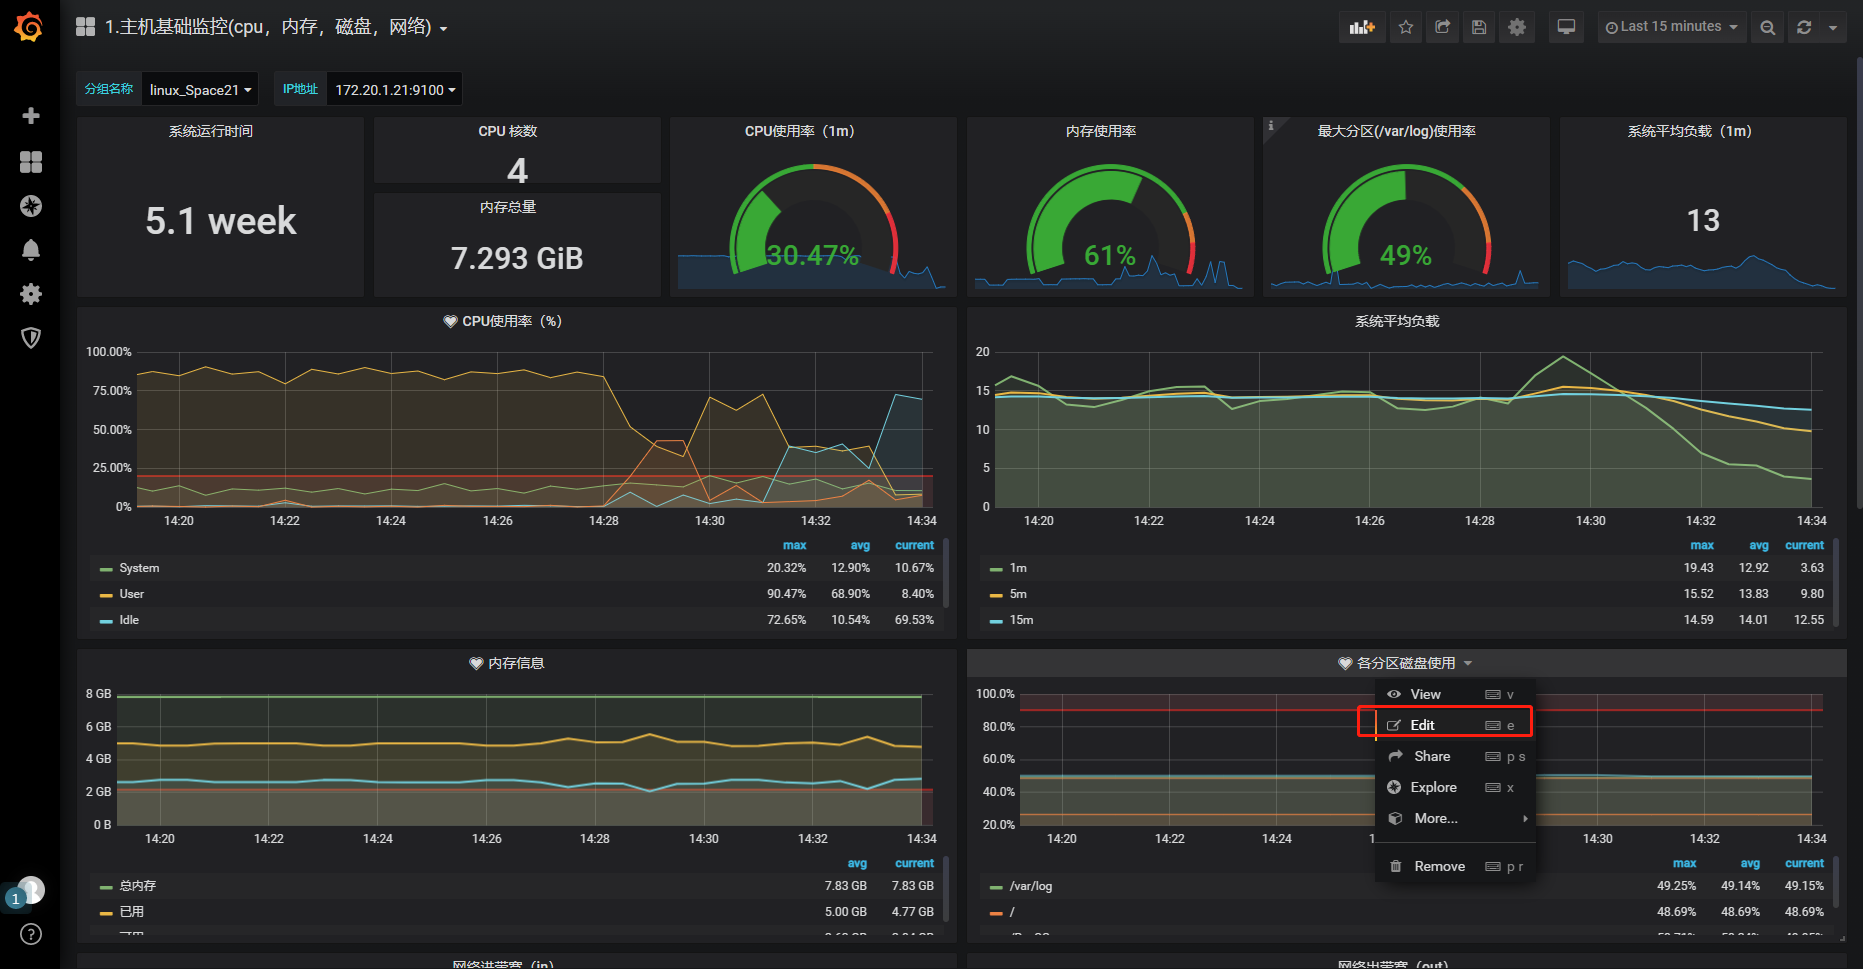Click the /var/log 49% usage gauge
The image size is (1863, 969).
(x=1406, y=221)
